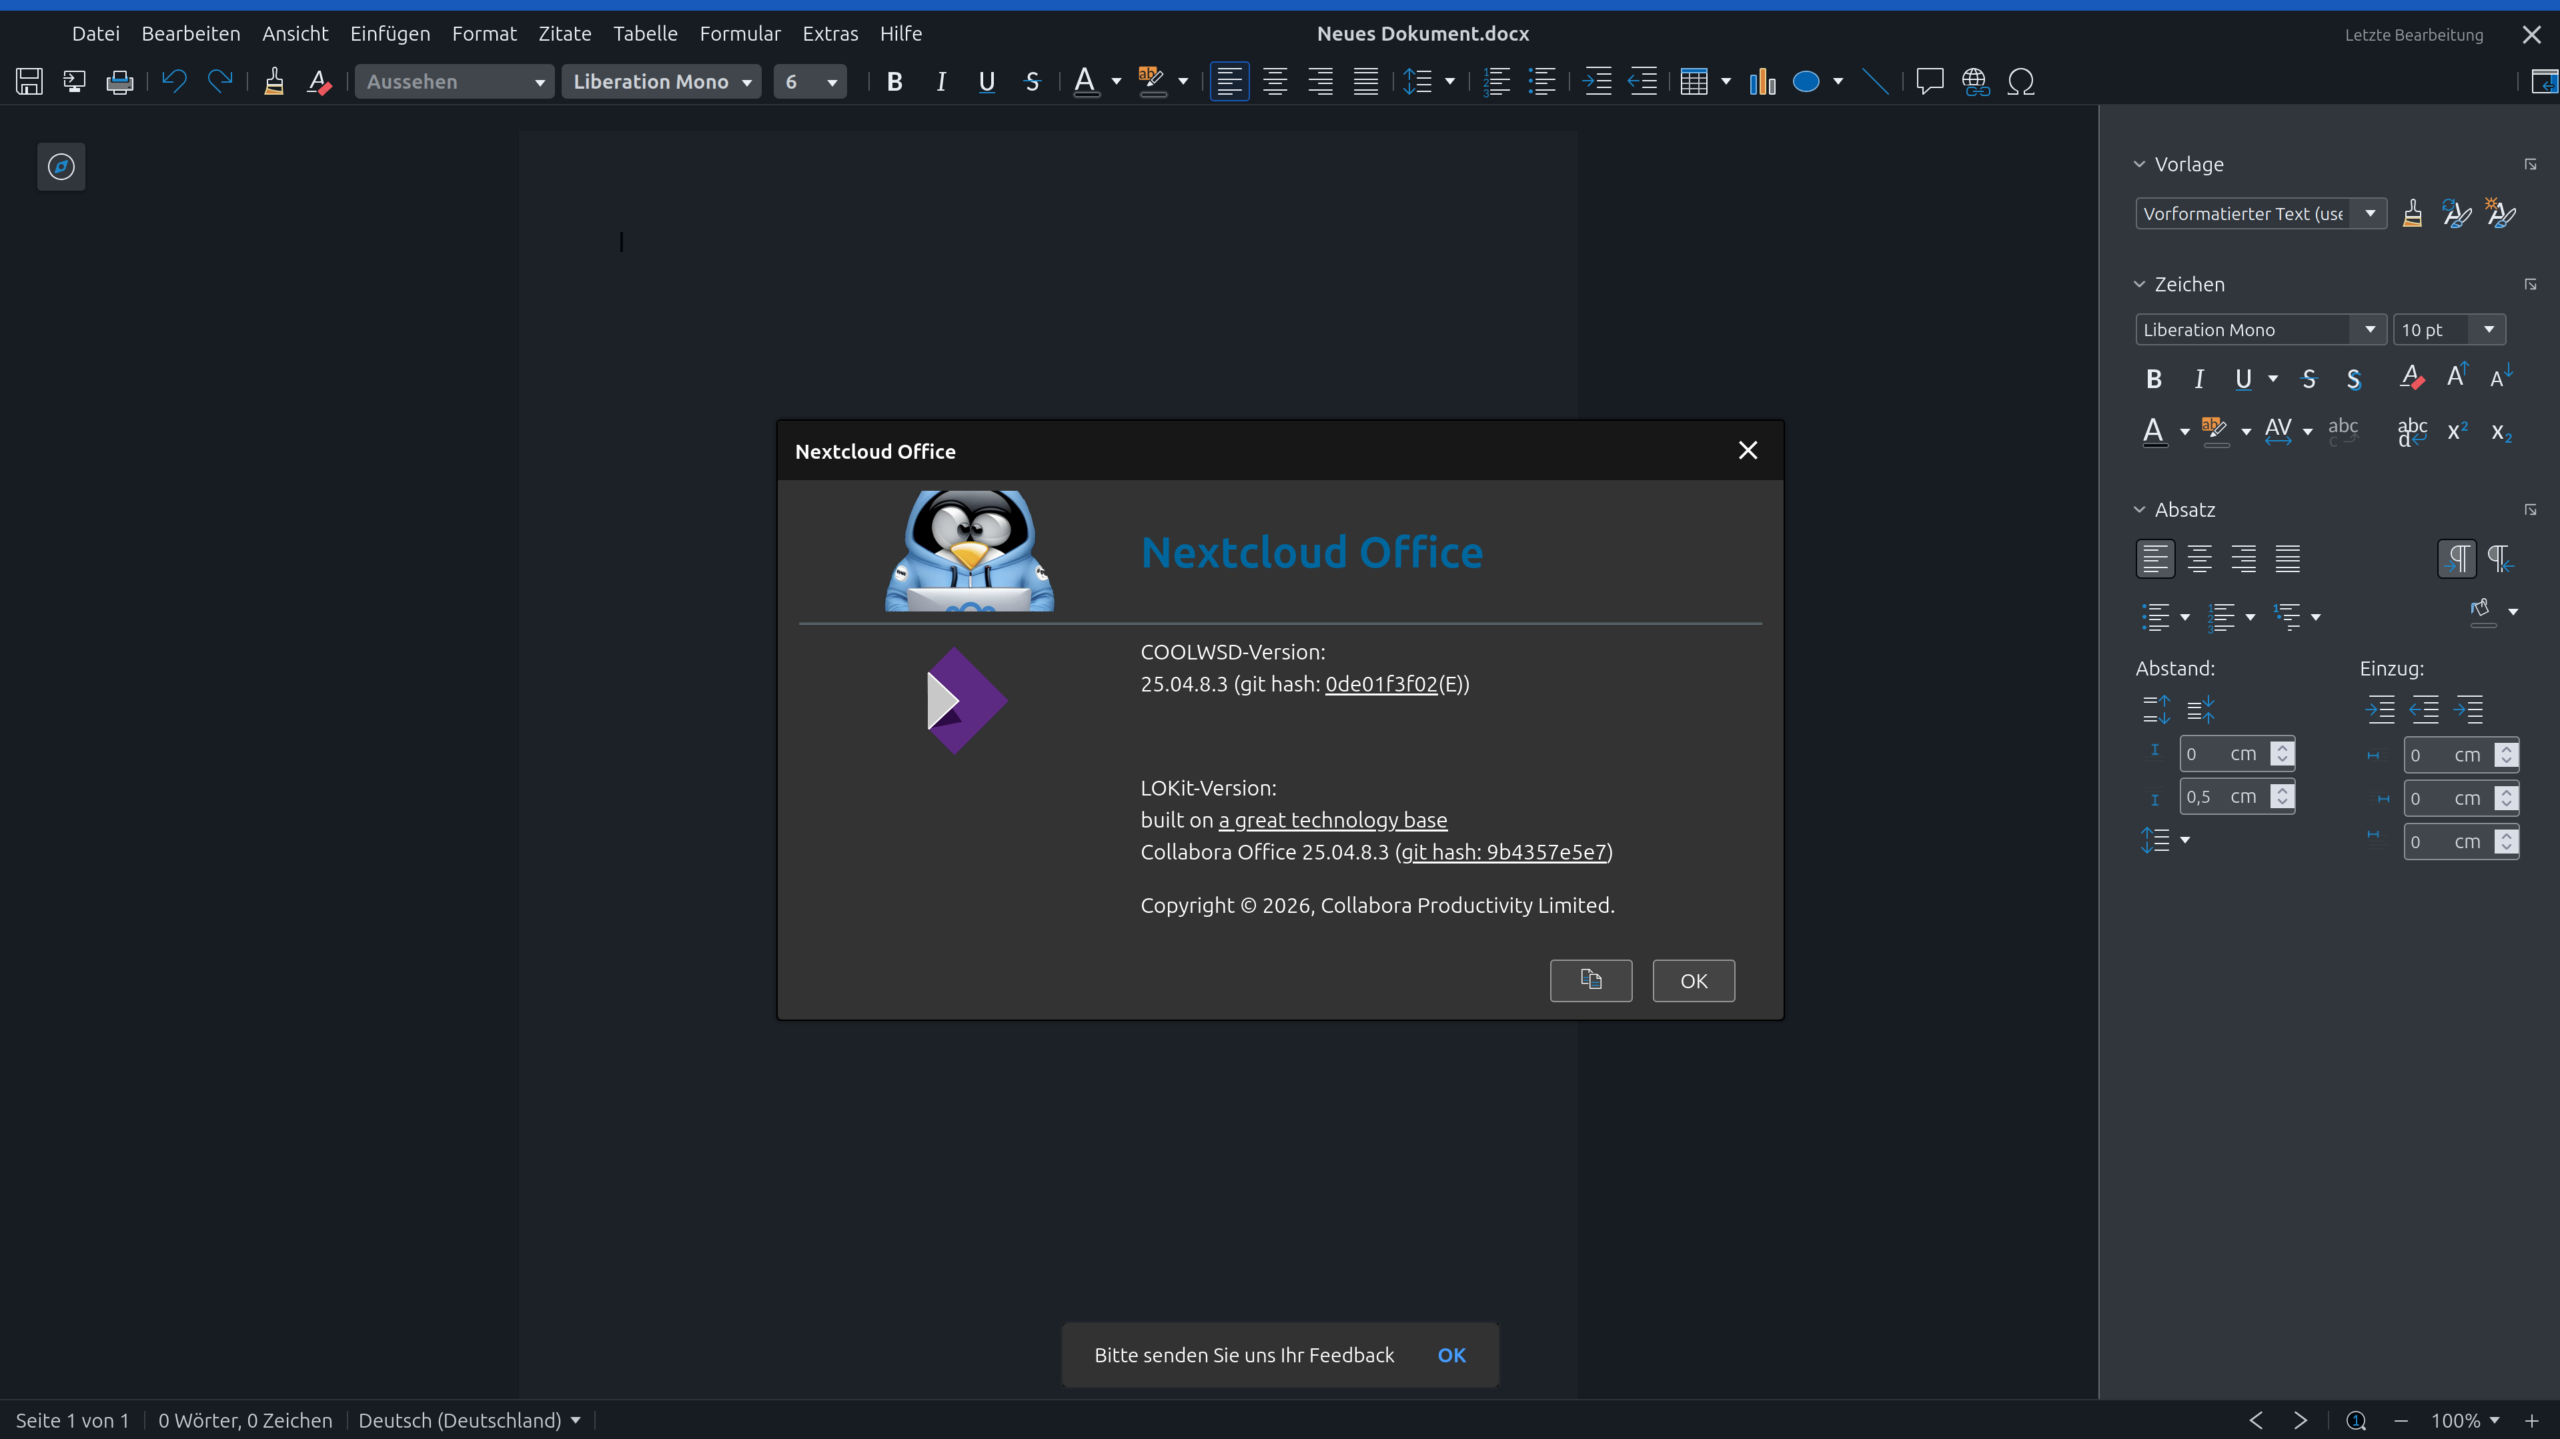Image resolution: width=2560 pixels, height=1439 pixels.
Task: Click the Save document icon
Action: (x=29, y=82)
